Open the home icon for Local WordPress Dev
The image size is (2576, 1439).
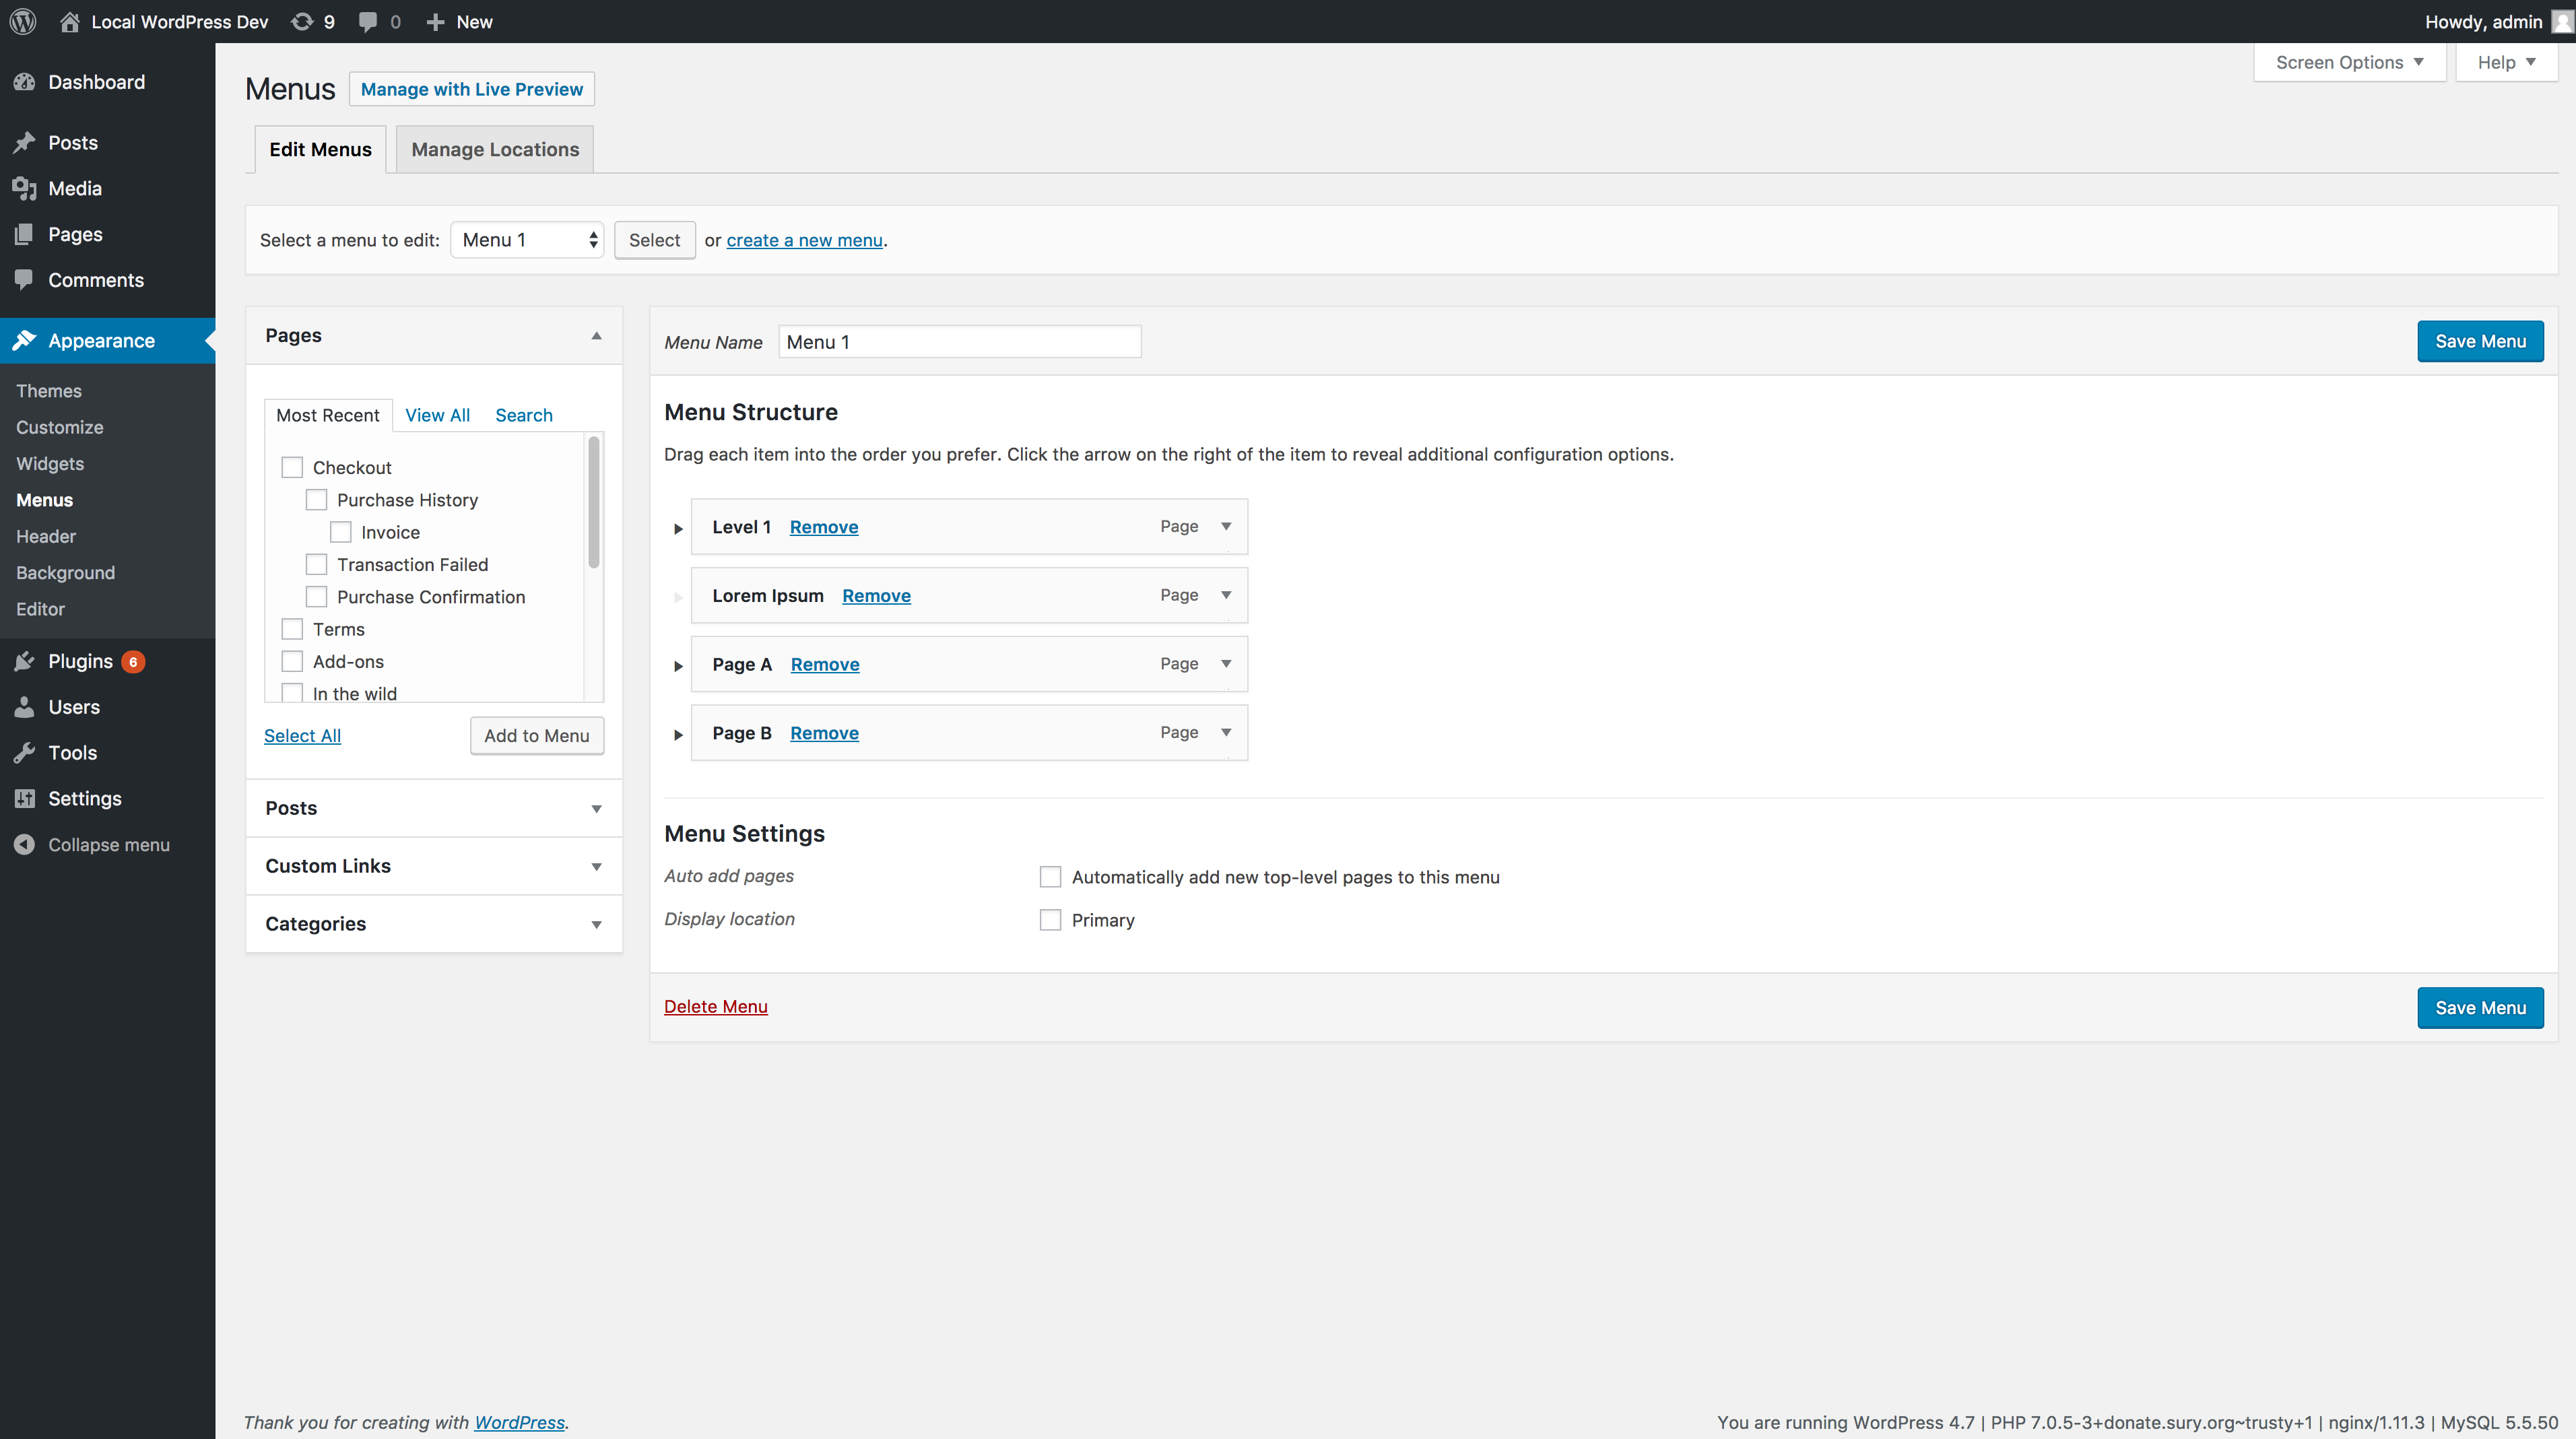[69, 21]
